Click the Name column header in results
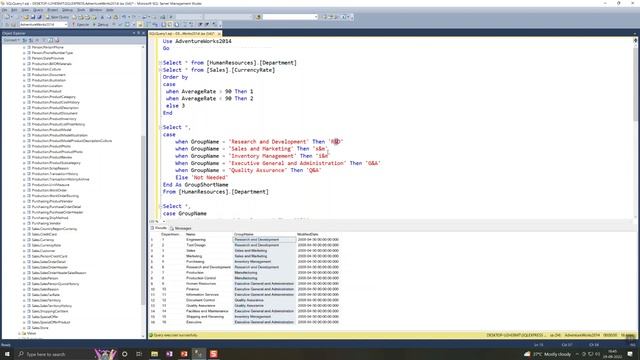Viewport: 640px width, 360px height. (209, 234)
